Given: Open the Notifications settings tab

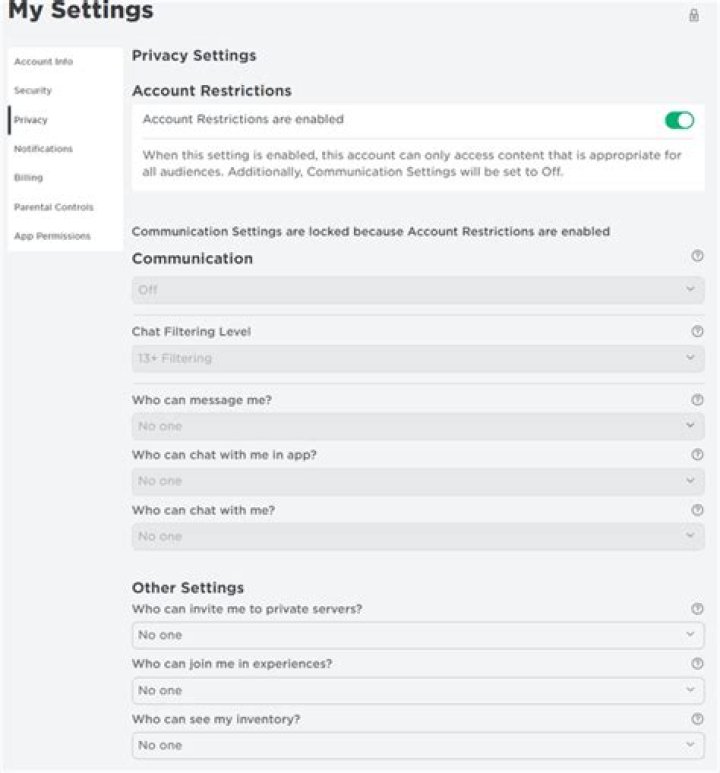Looking at the screenshot, I should tap(43, 149).
